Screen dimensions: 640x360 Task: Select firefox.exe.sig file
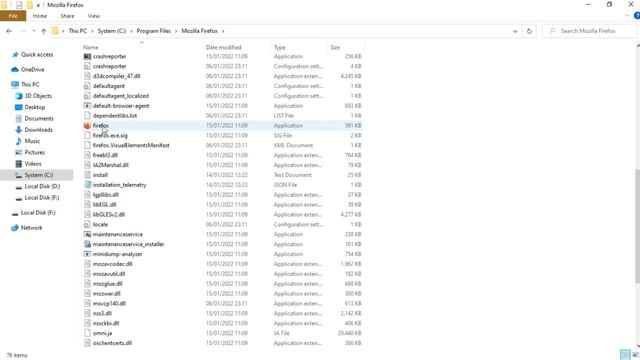pos(110,136)
